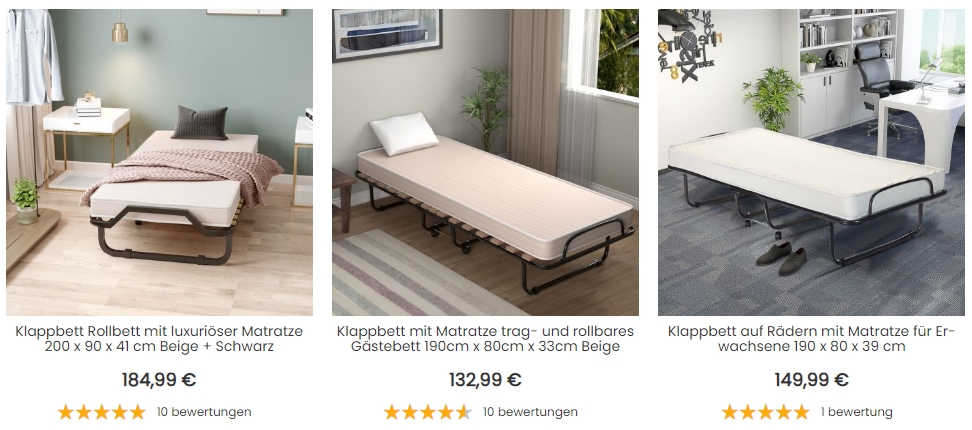Open 'Klappbett auf Rädern mit Matratze' title link

coord(811,339)
